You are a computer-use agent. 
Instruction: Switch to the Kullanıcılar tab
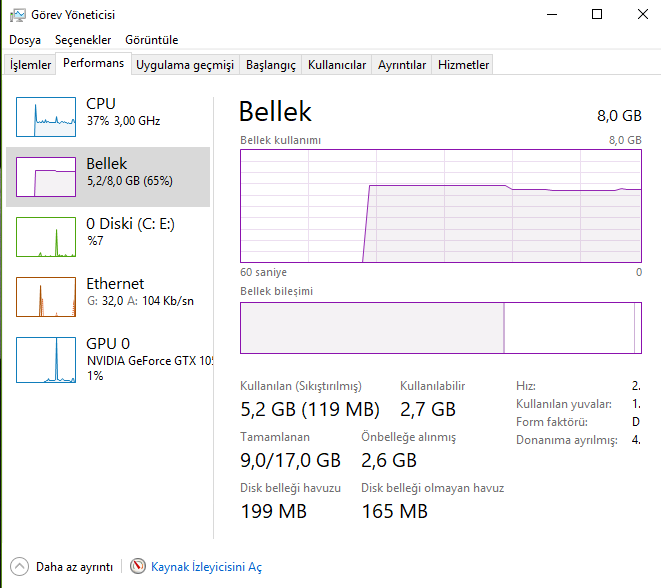pyautogui.click(x=337, y=65)
